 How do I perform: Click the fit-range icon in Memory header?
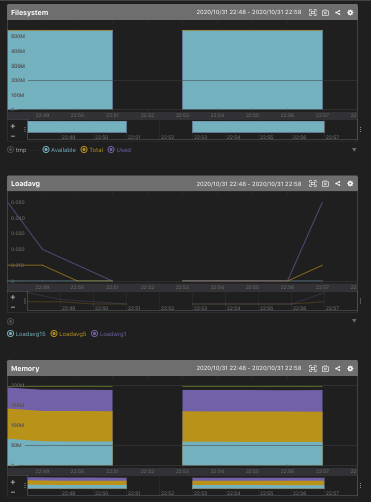coord(313,368)
